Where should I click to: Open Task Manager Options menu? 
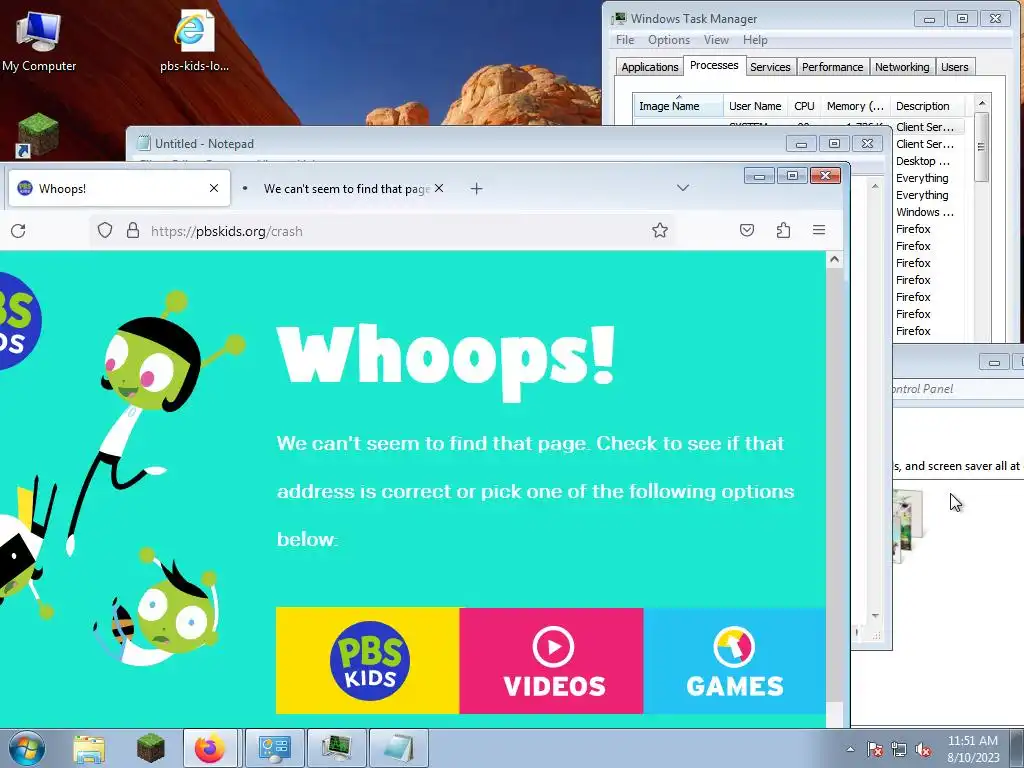tap(669, 40)
